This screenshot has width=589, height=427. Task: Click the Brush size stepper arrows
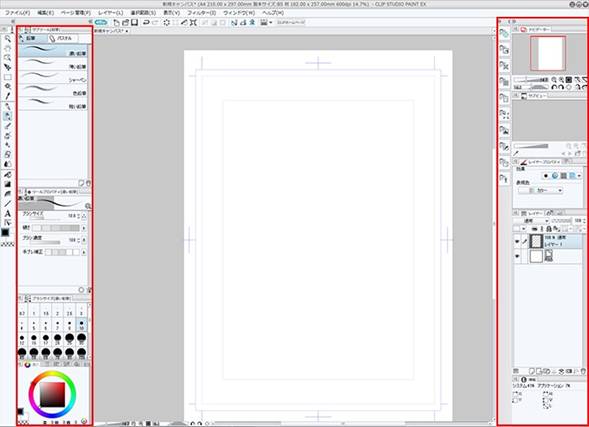point(79,216)
